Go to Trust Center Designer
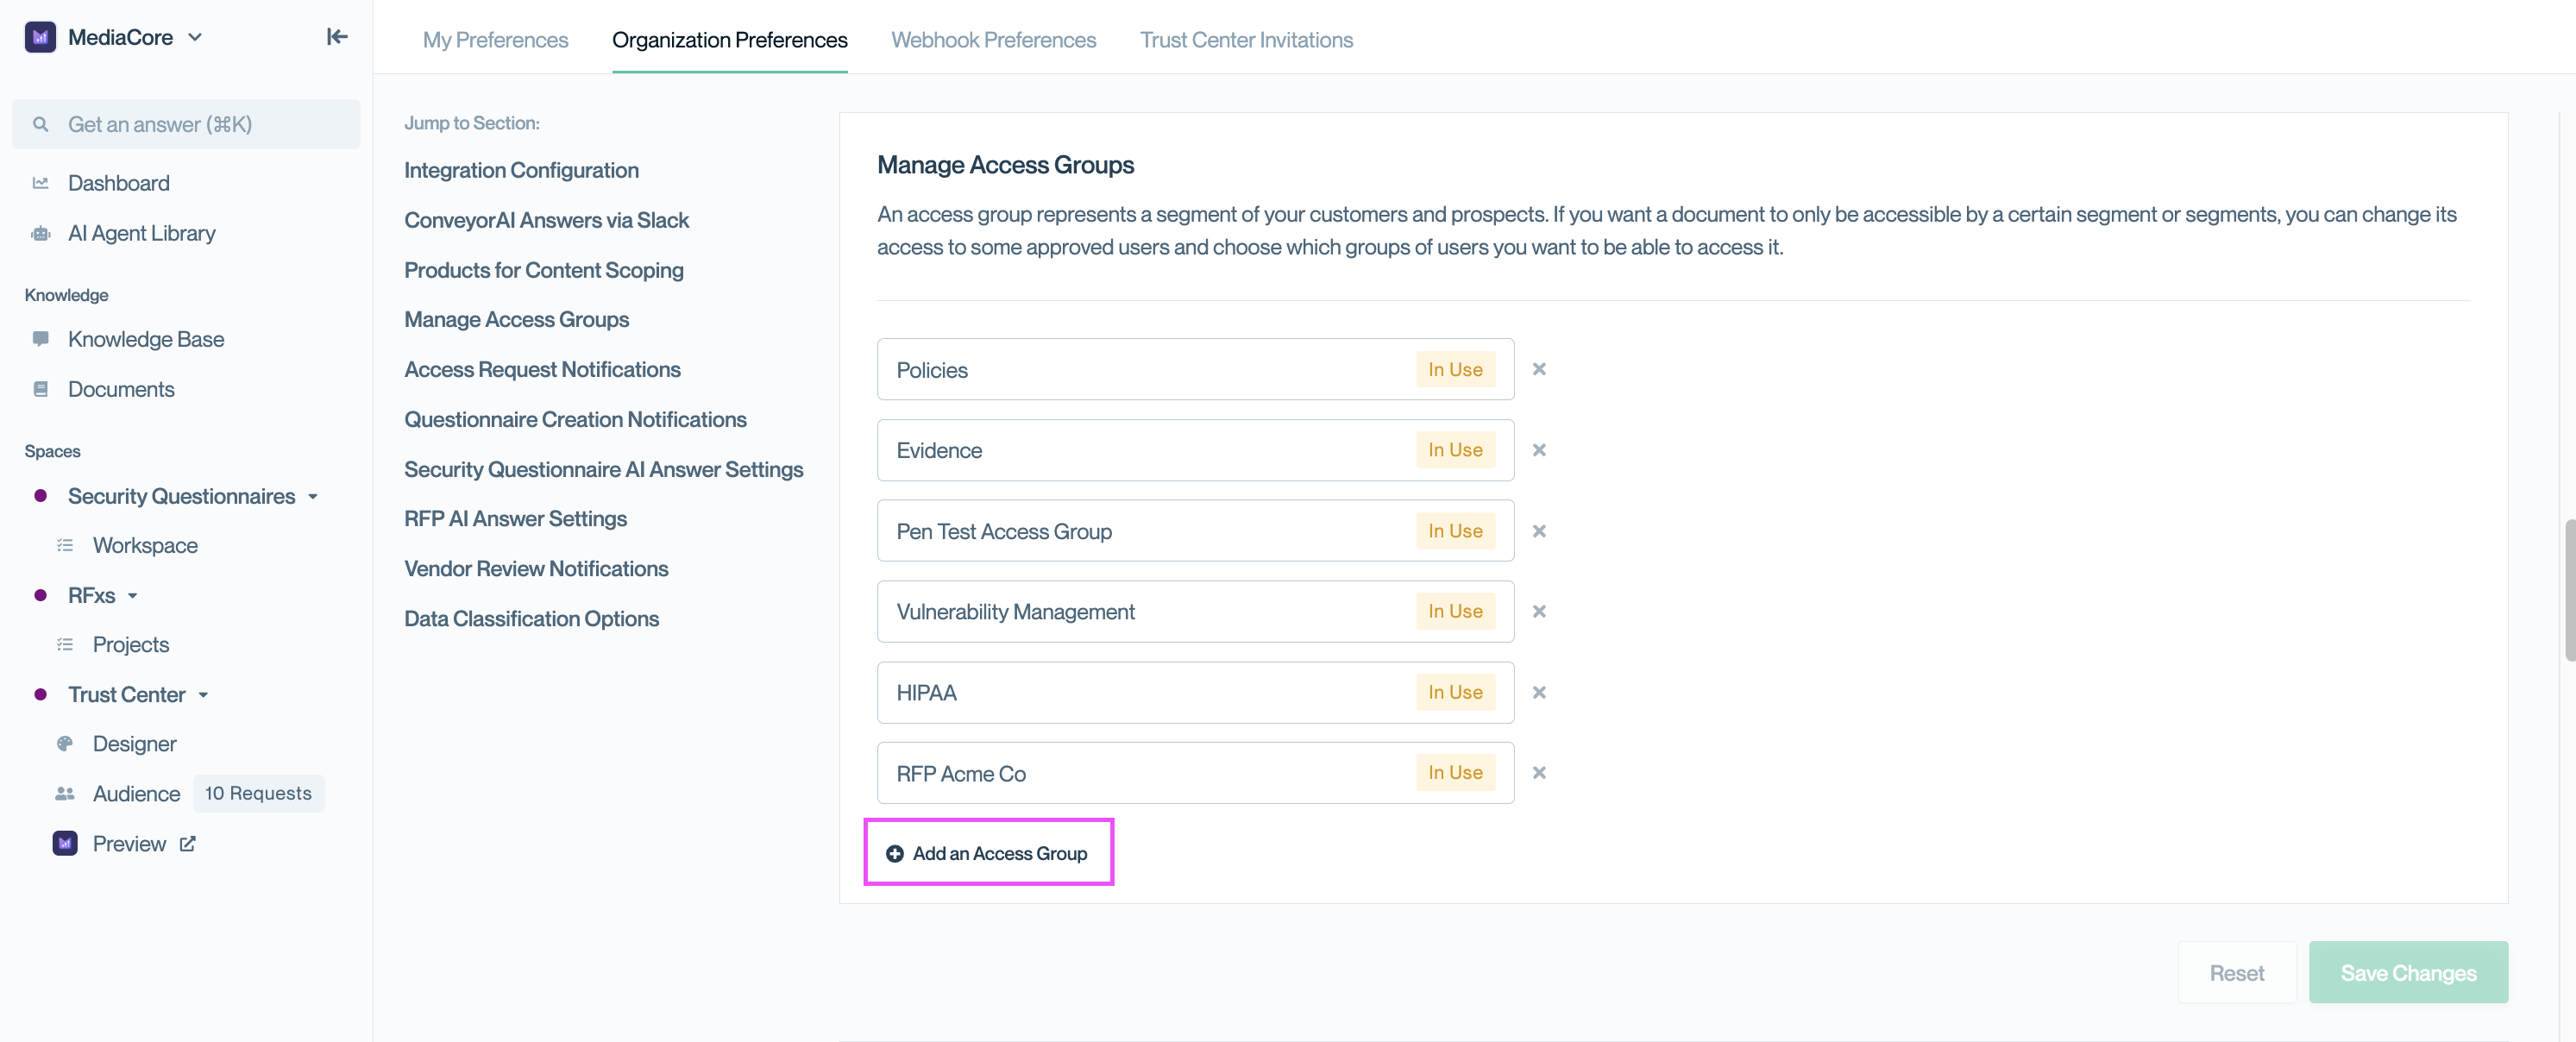This screenshot has height=1042, width=2576. pyautogui.click(x=134, y=743)
